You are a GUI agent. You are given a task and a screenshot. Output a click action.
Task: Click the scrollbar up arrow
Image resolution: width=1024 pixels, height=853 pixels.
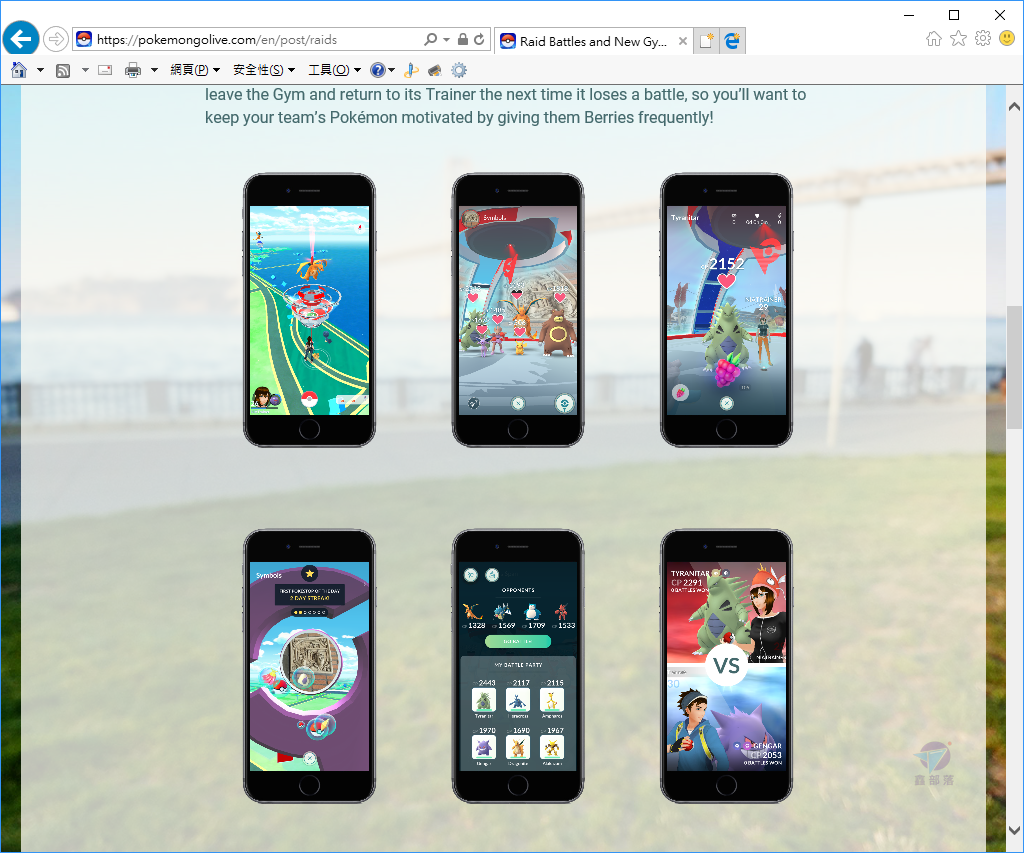[x=1014, y=106]
